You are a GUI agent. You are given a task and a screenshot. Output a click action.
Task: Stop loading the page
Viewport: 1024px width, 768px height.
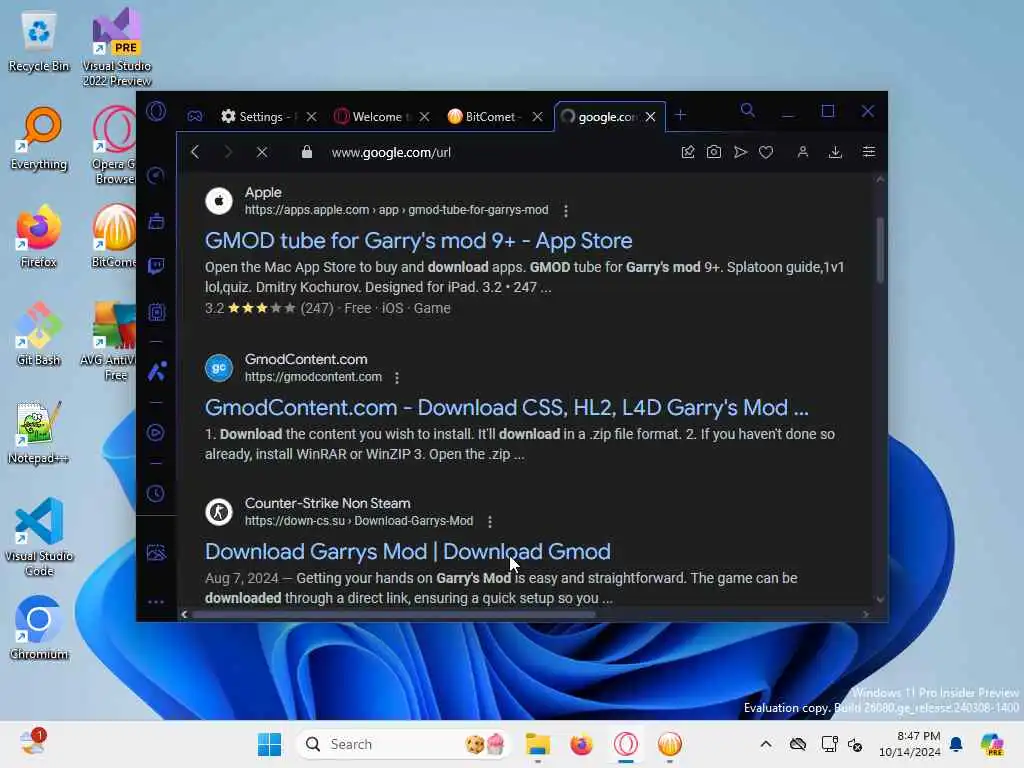pyautogui.click(x=262, y=152)
